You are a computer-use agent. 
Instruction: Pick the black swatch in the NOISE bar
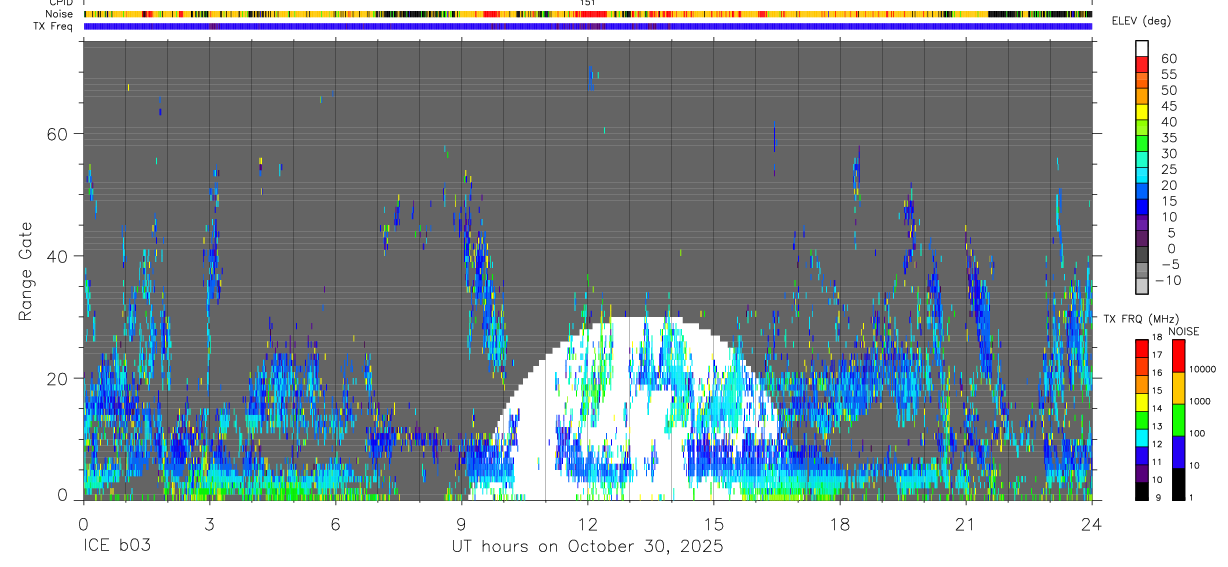[x=1179, y=484]
